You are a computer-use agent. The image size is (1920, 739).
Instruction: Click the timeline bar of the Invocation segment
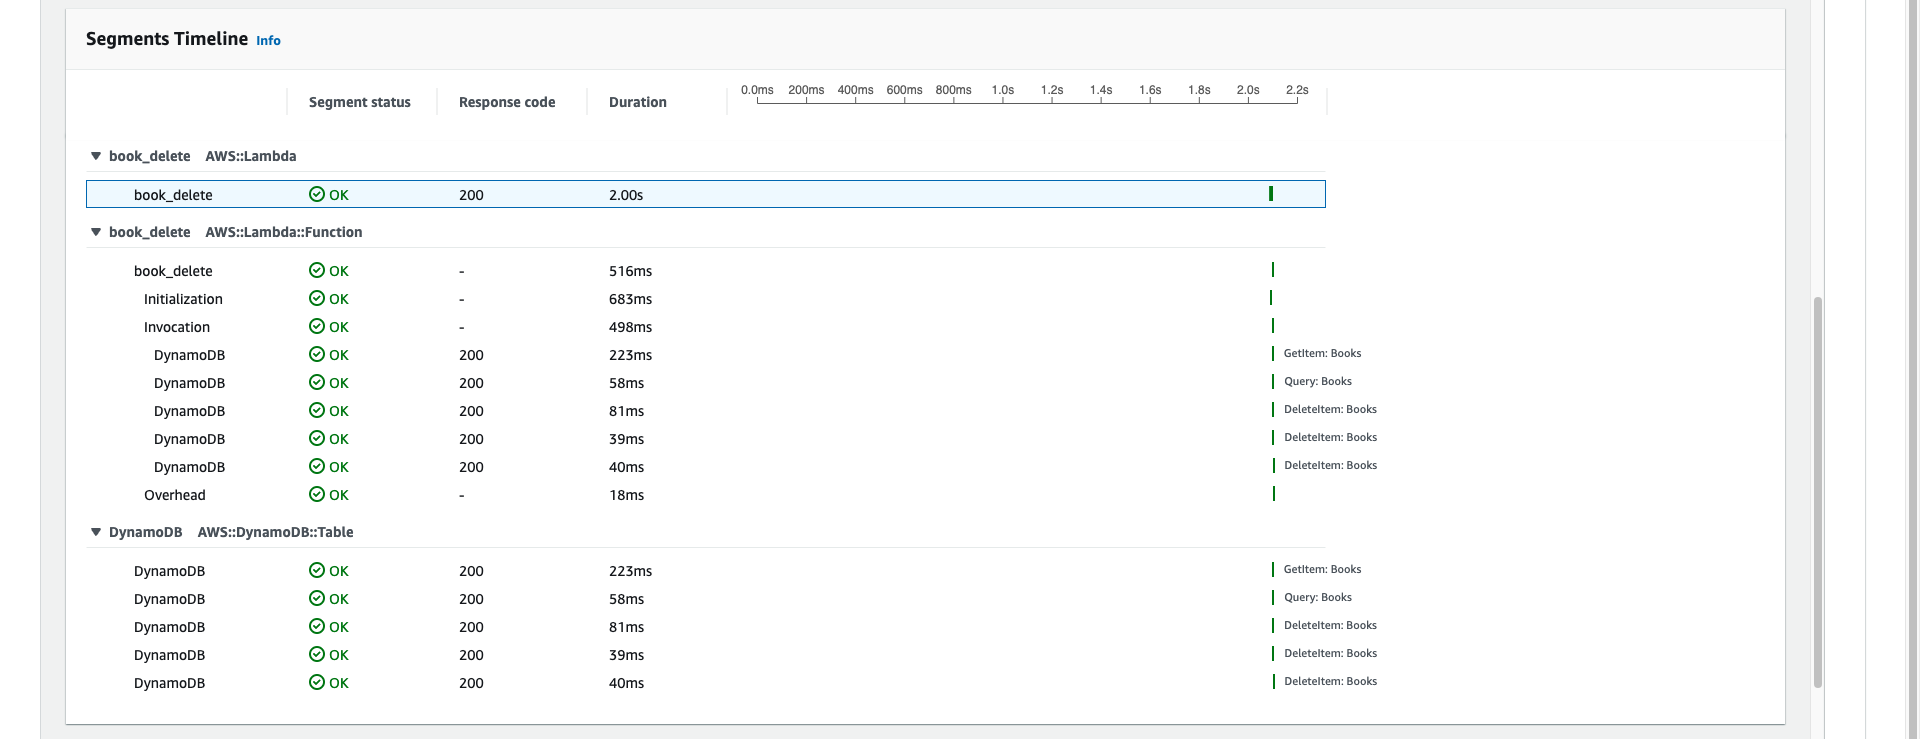click(1273, 325)
